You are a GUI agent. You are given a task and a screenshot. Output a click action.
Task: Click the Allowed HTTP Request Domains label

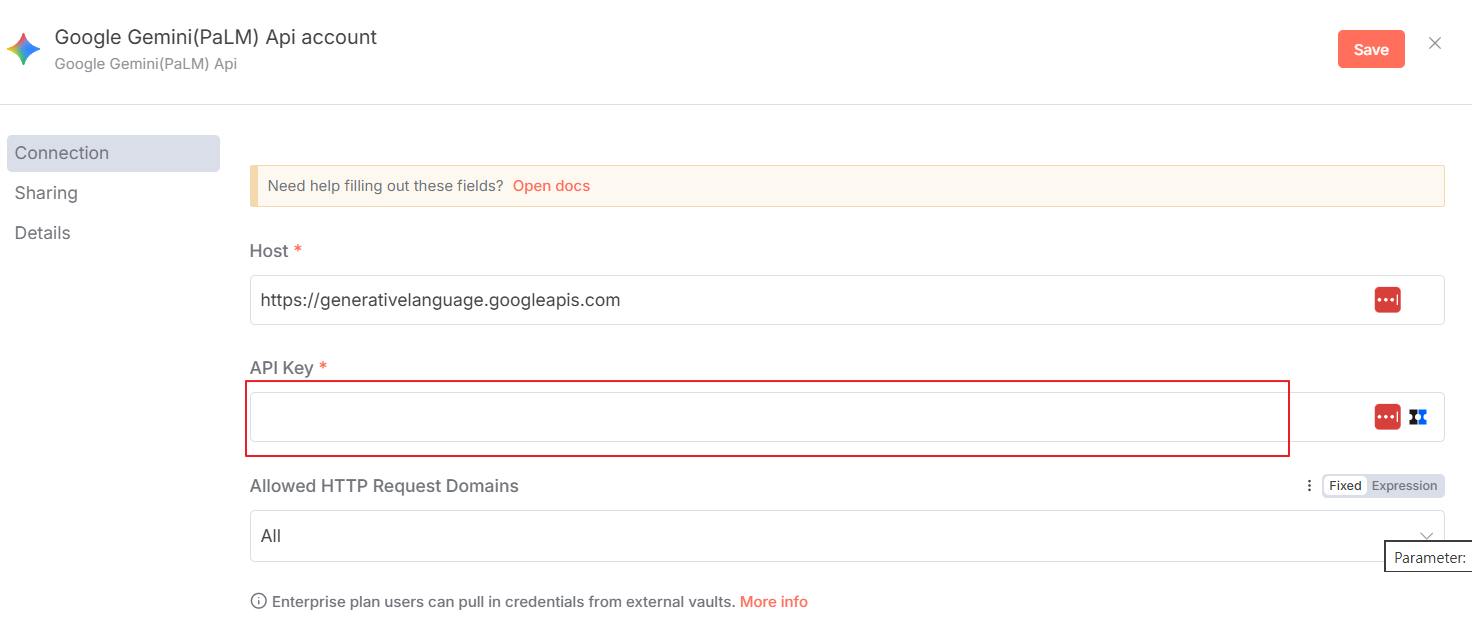pyautogui.click(x=384, y=486)
